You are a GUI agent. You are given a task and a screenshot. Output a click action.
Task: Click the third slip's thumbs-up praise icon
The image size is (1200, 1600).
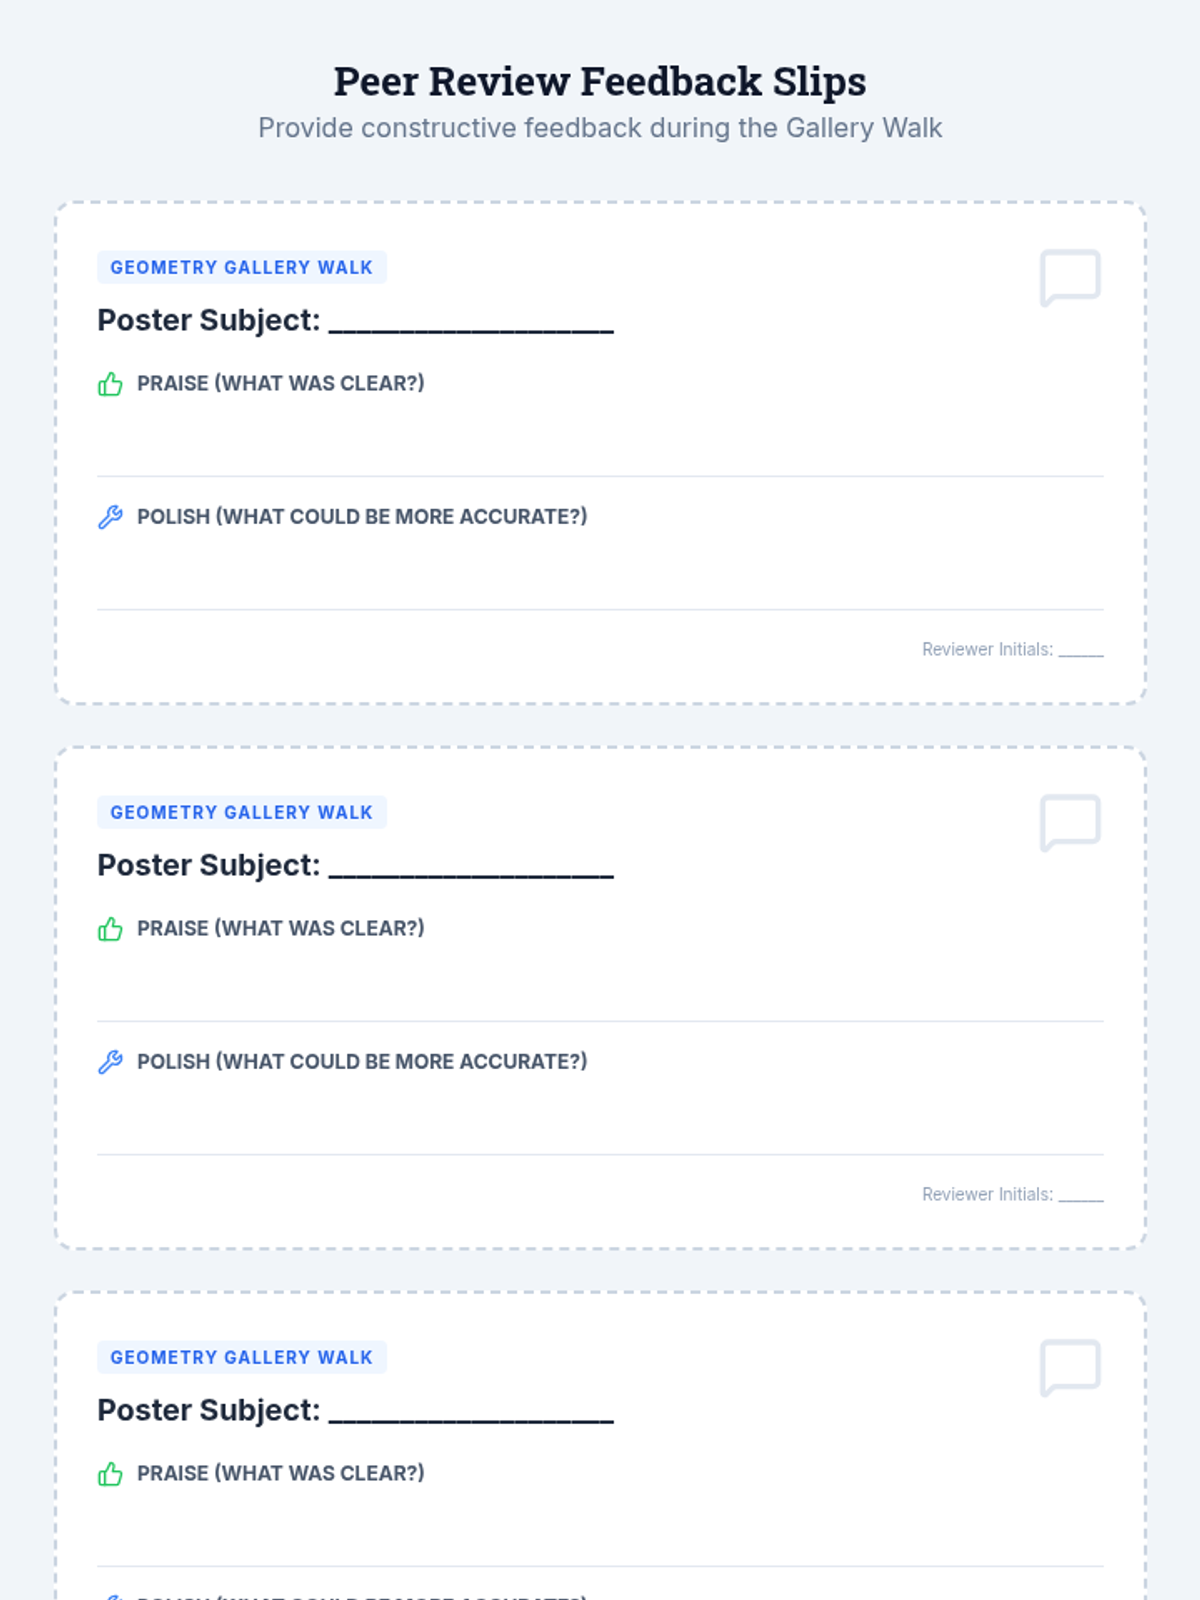click(x=110, y=1474)
